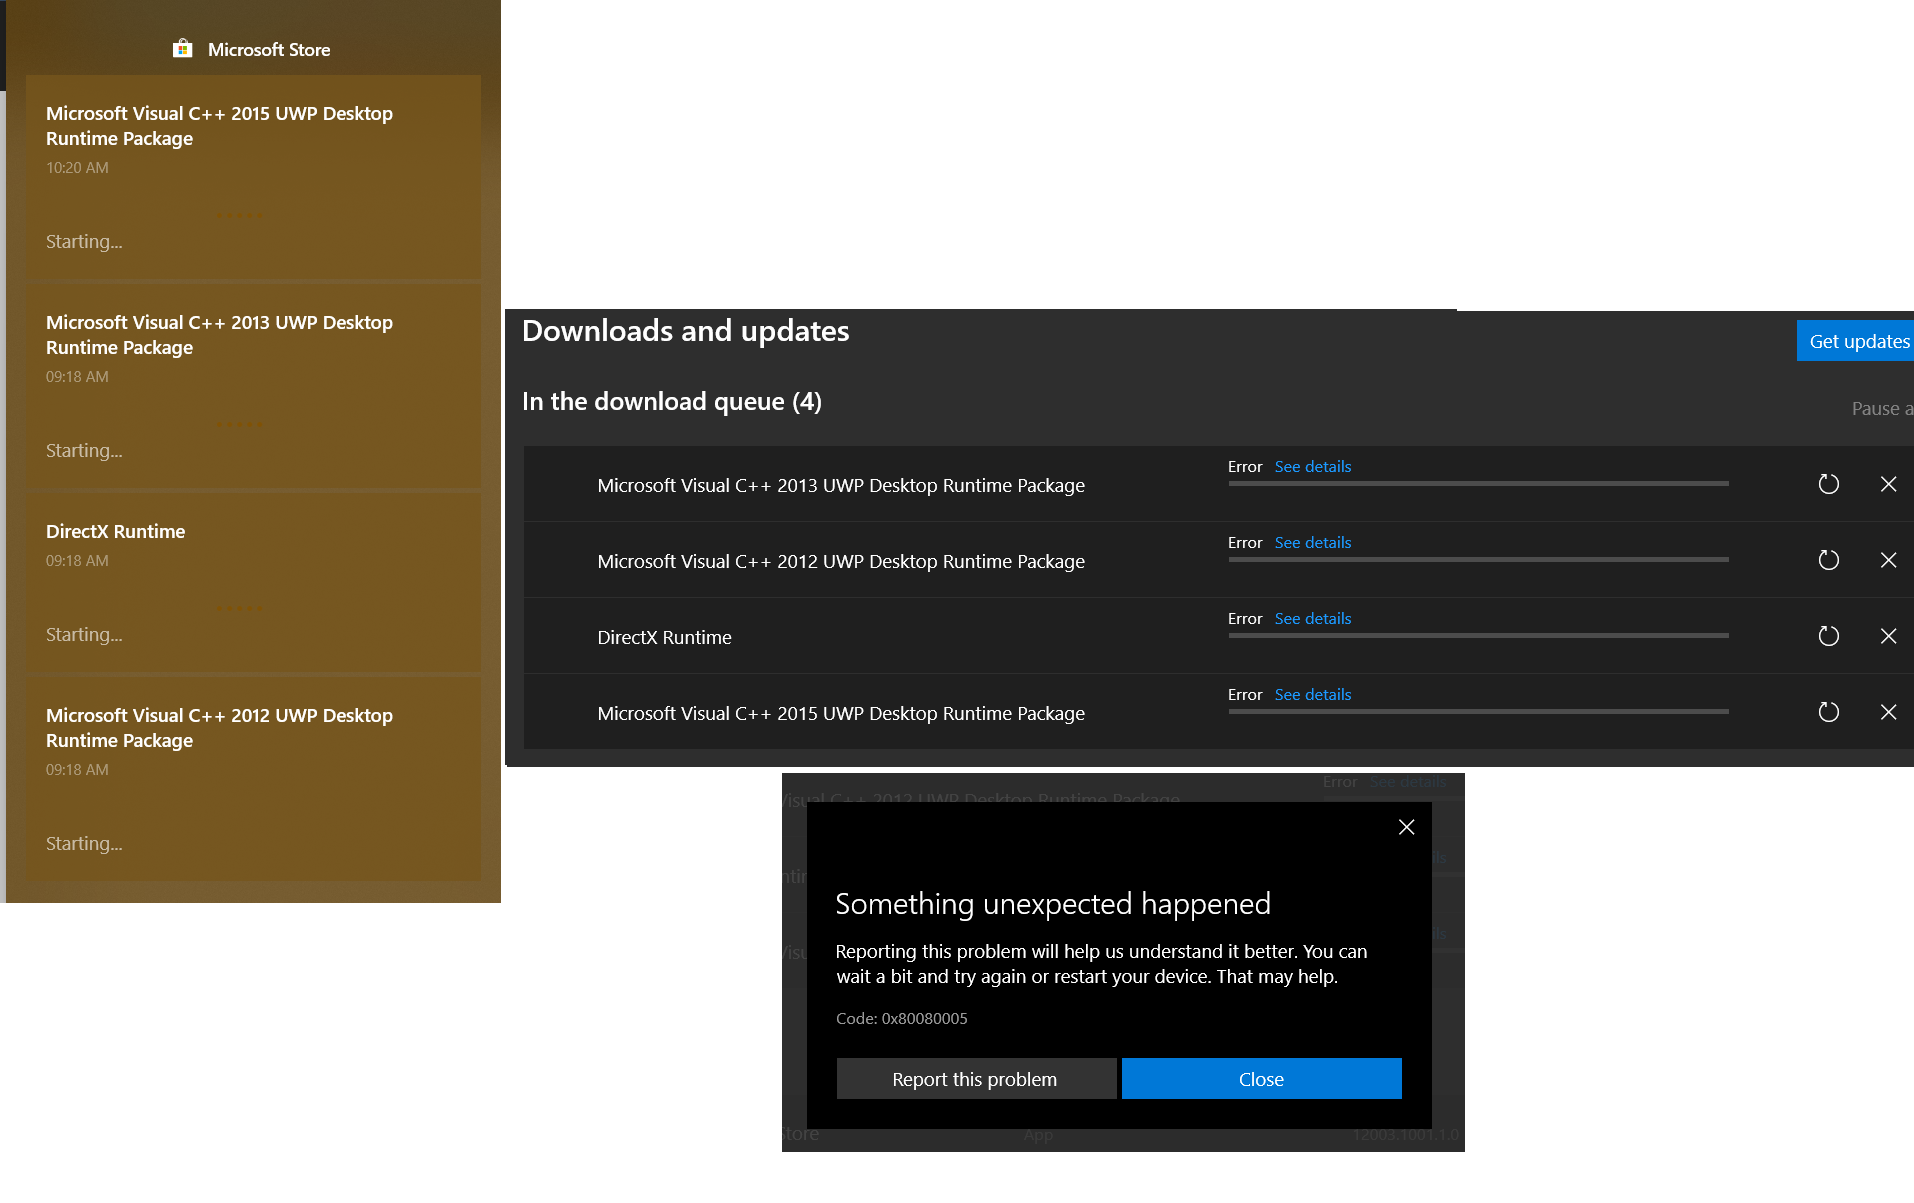Cancel the DirectX Runtime queue item
Viewport: 1914px width, 1203px height.
[x=1888, y=636]
